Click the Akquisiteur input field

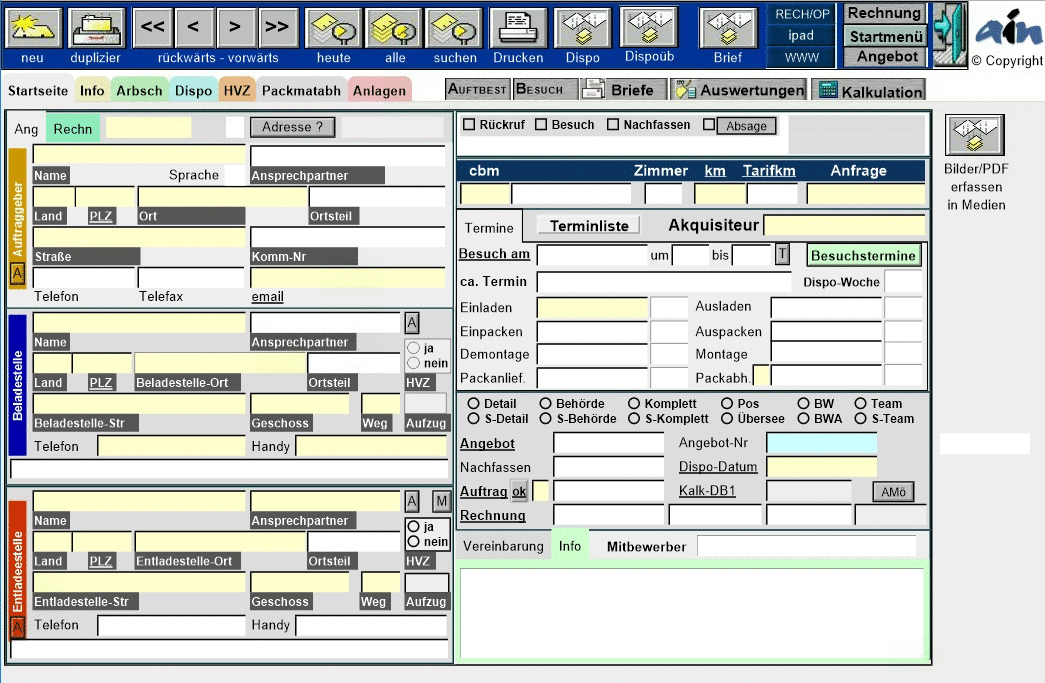tap(844, 225)
